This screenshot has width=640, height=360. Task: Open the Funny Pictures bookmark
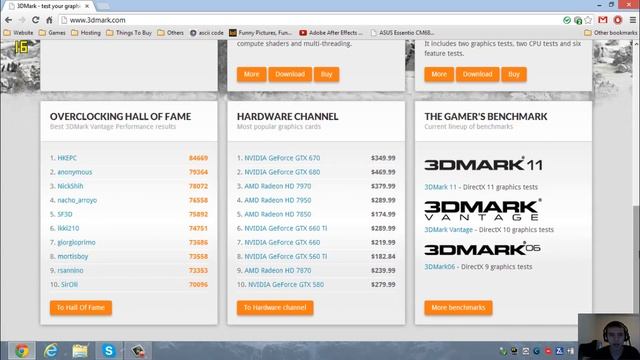click(261, 33)
